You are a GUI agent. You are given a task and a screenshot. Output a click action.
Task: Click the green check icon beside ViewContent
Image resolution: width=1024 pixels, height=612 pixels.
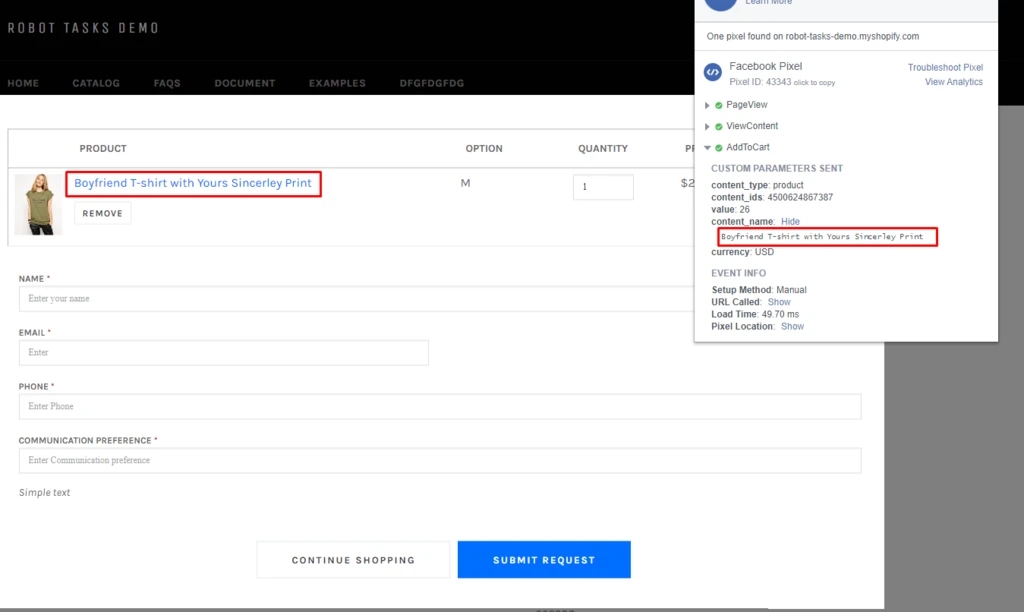[x=719, y=127]
